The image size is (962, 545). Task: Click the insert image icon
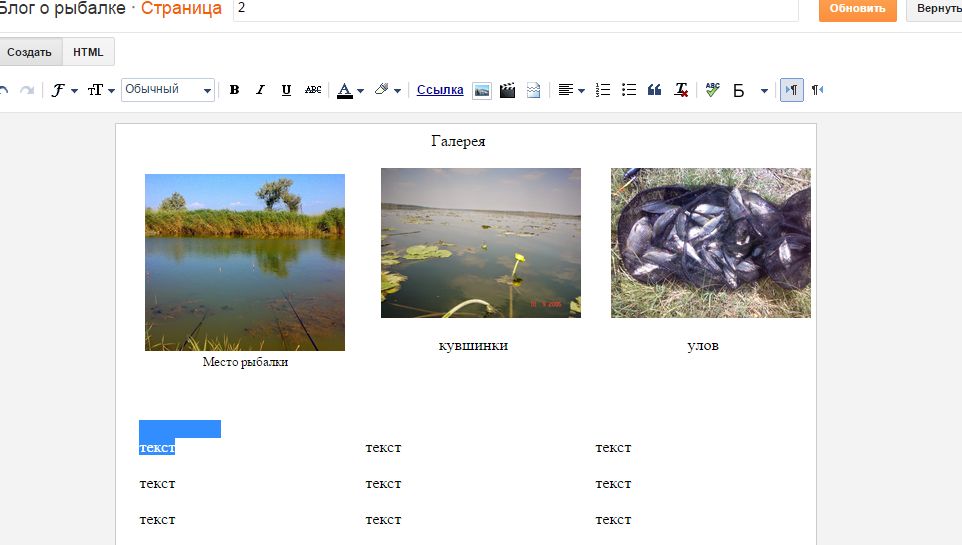[x=482, y=90]
